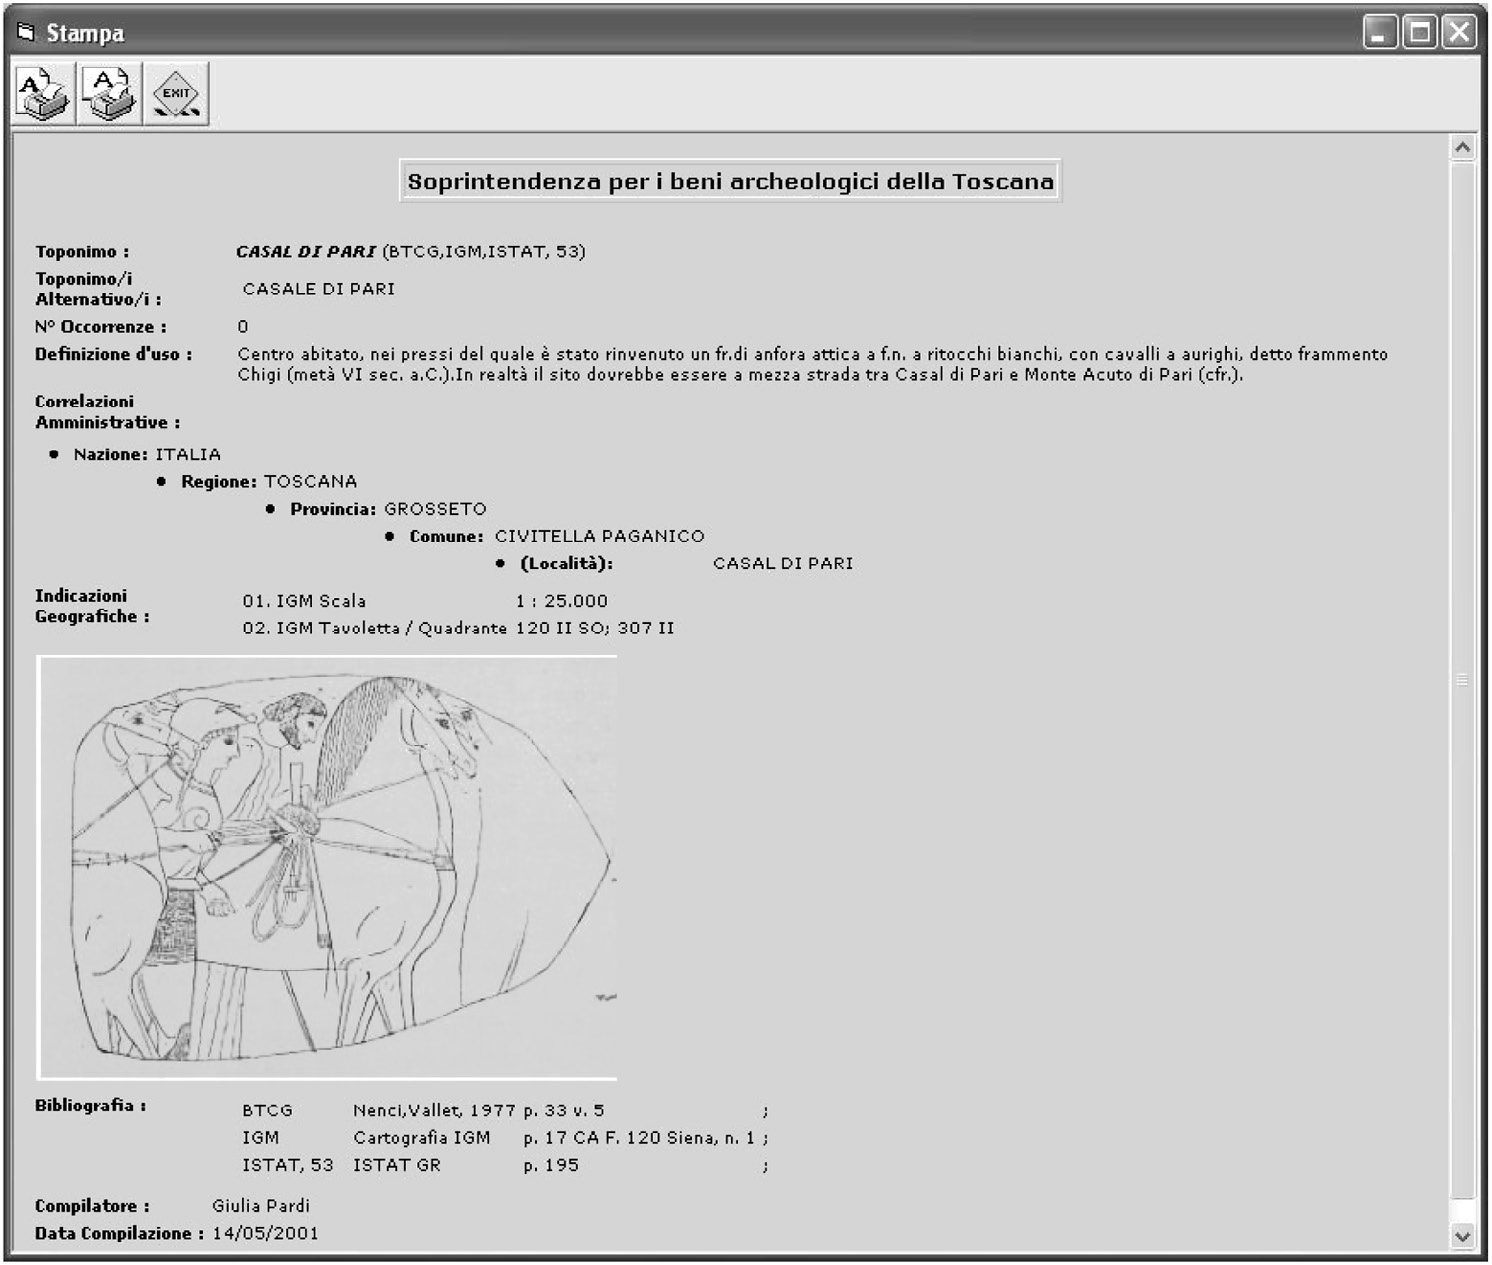Screen dimensions: 1492x1265
Task: Click the first printer icon in the toolbar
Action: (43, 94)
